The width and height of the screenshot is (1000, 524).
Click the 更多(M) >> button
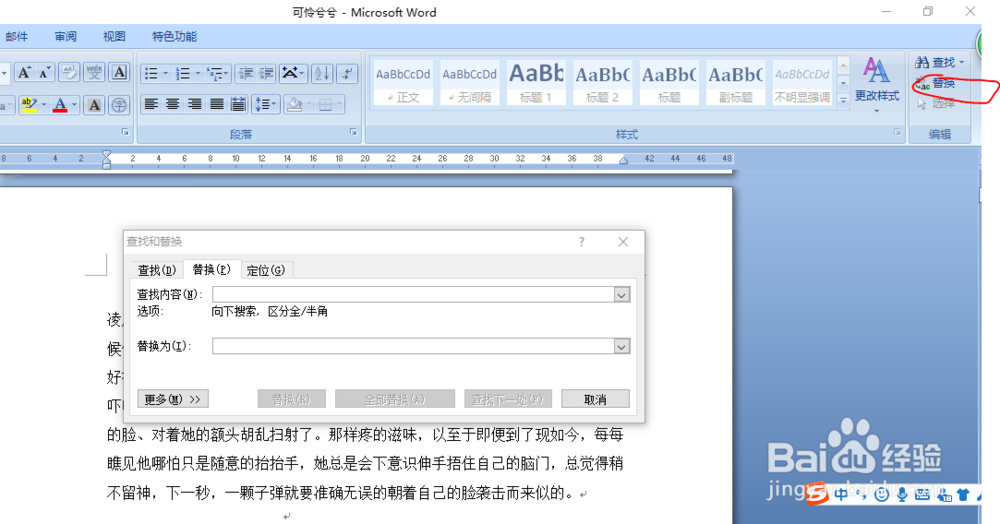[173, 399]
